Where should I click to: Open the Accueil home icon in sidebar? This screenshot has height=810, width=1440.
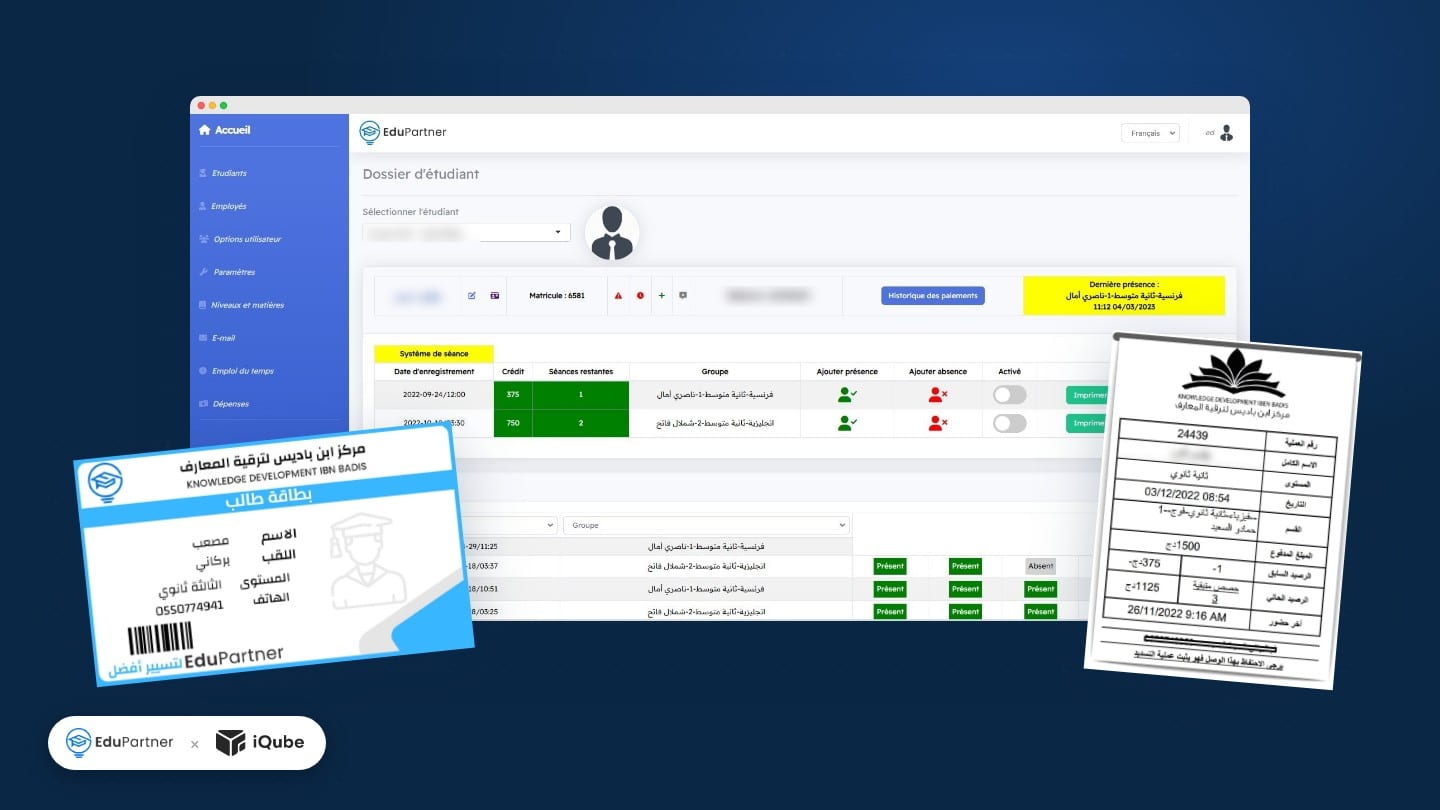click(x=205, y=130)
